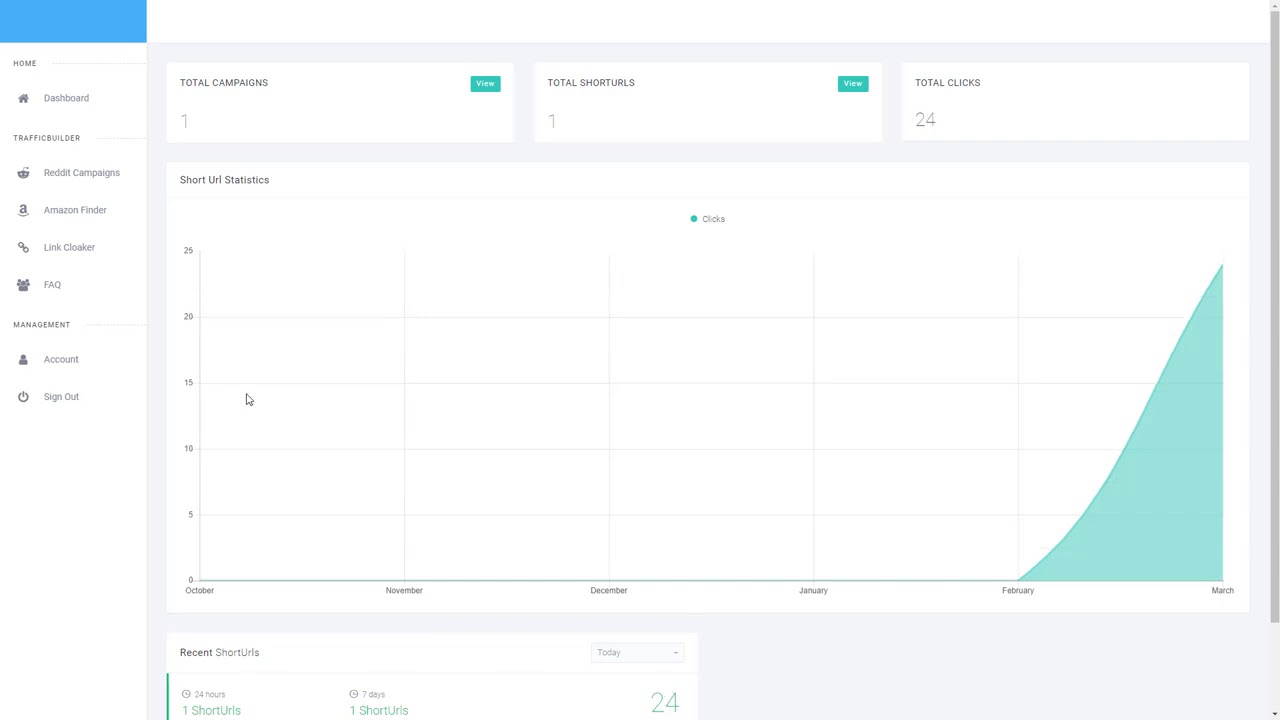Click the page vertical scrollbar

[1274, 317]
